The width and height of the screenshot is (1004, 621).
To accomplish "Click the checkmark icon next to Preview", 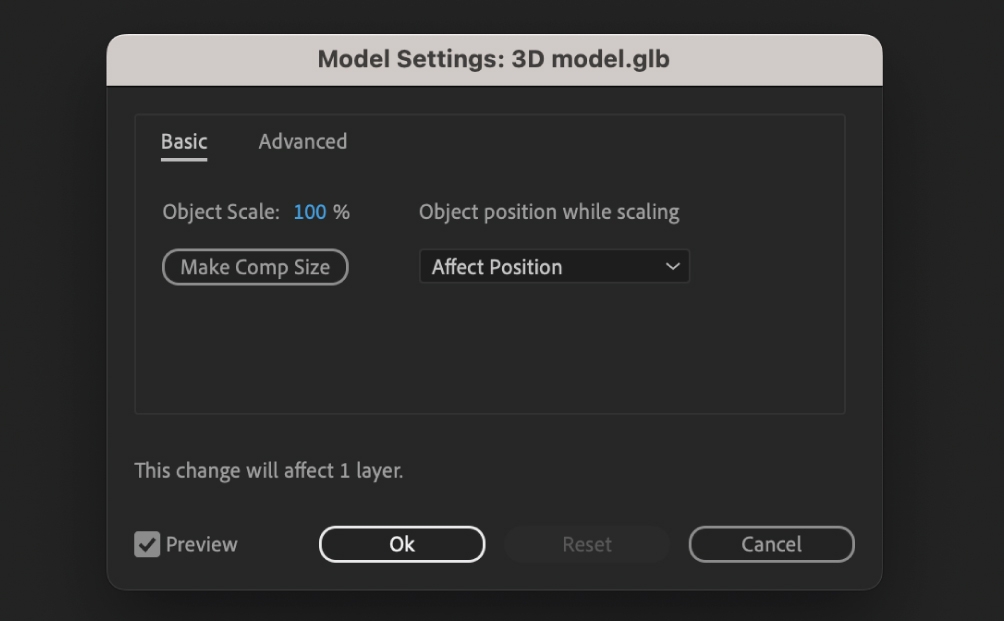I will point(147,545).
